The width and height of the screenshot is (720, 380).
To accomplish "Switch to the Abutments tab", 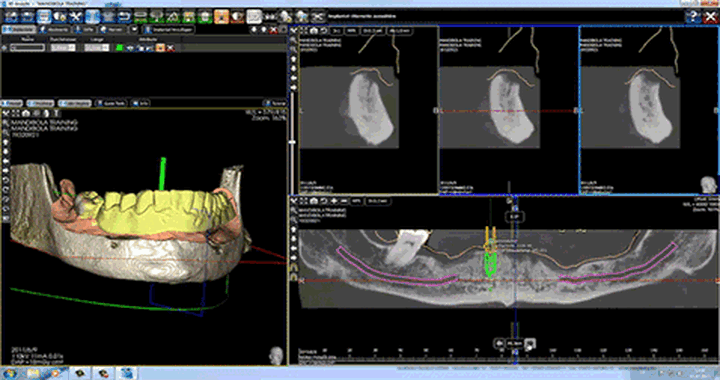I will coord(54,29).
